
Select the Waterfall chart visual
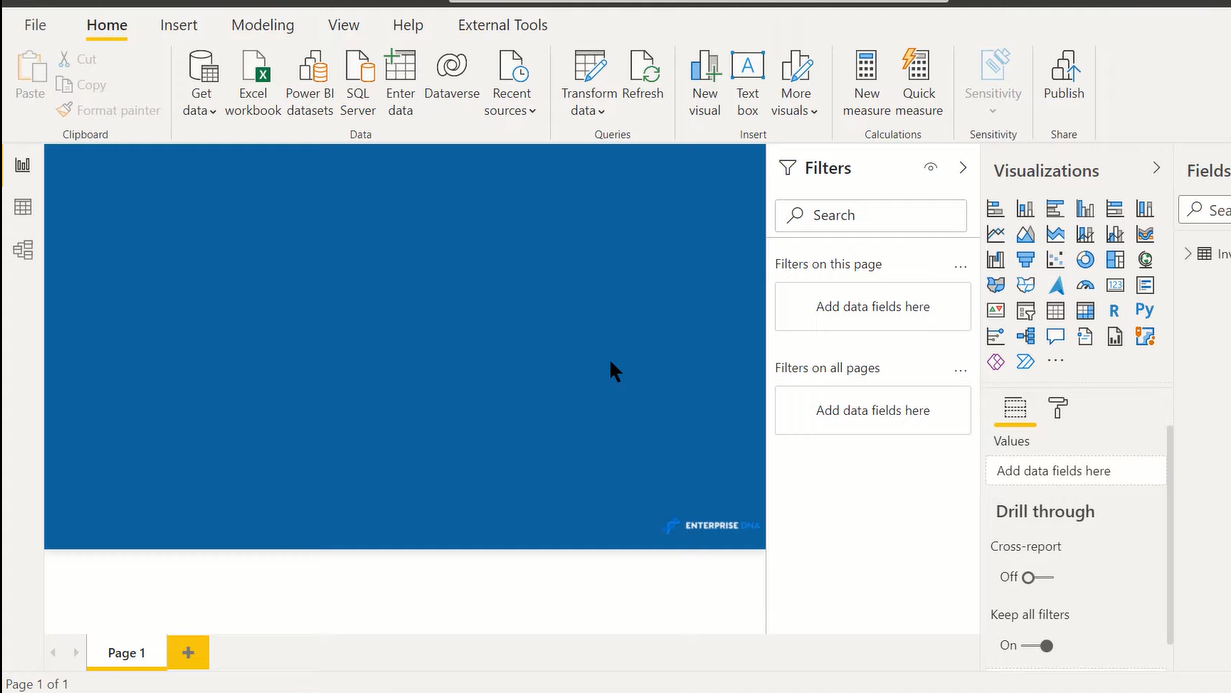tap(995, 260)
